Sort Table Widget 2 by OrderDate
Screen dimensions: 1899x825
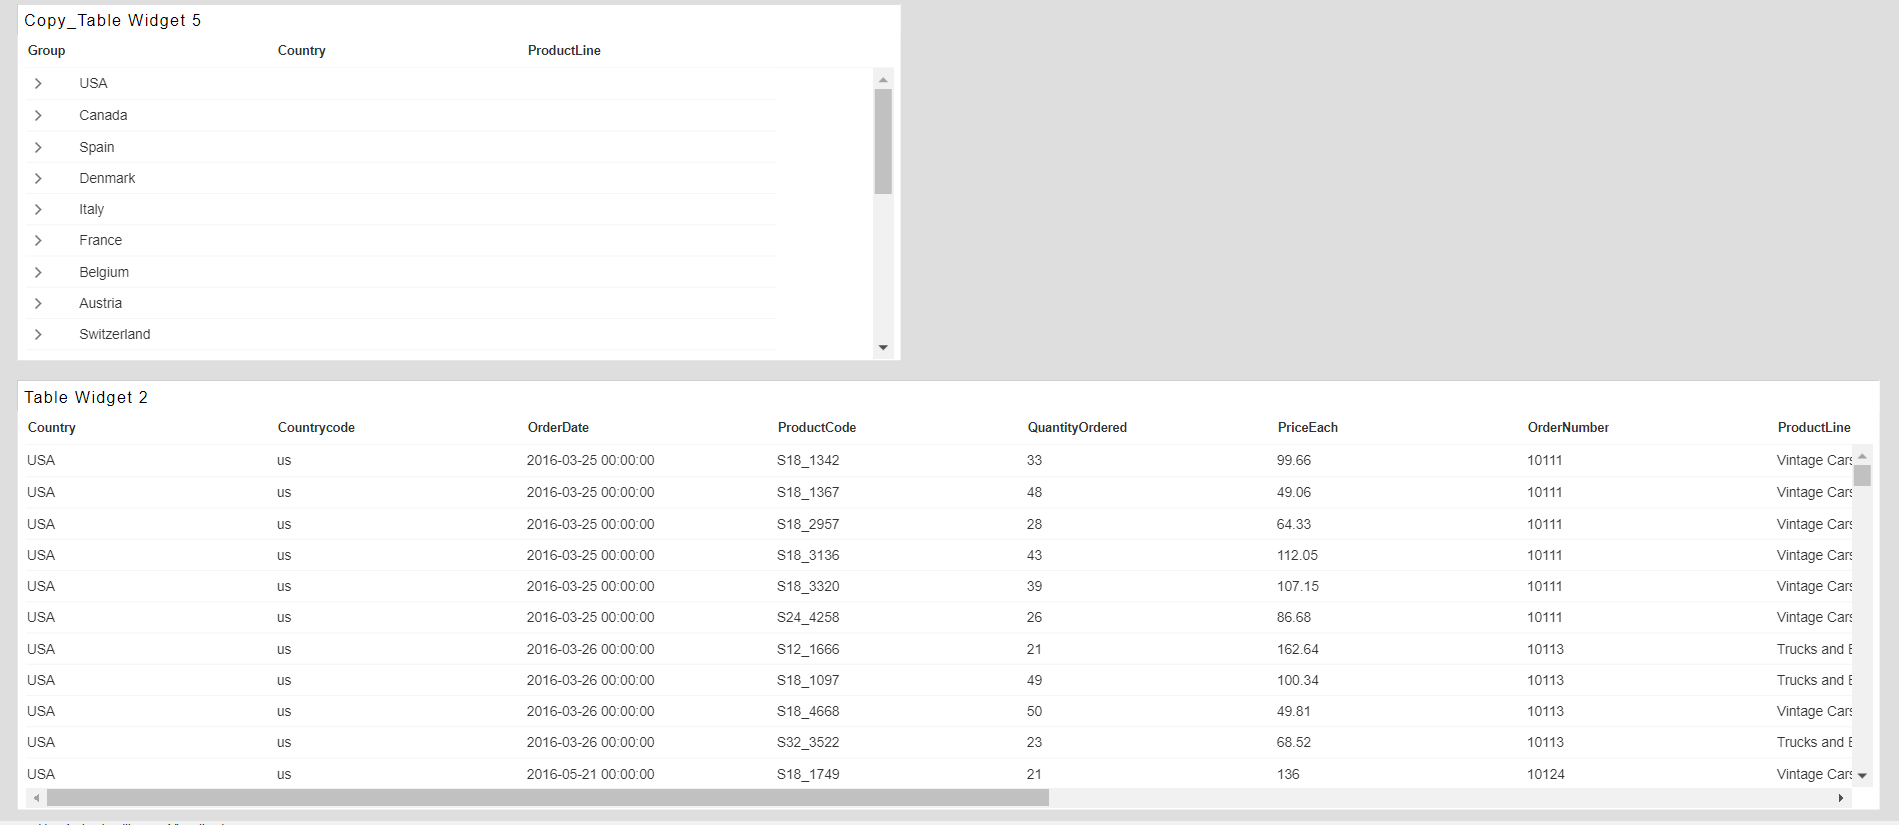click(558, 428)
